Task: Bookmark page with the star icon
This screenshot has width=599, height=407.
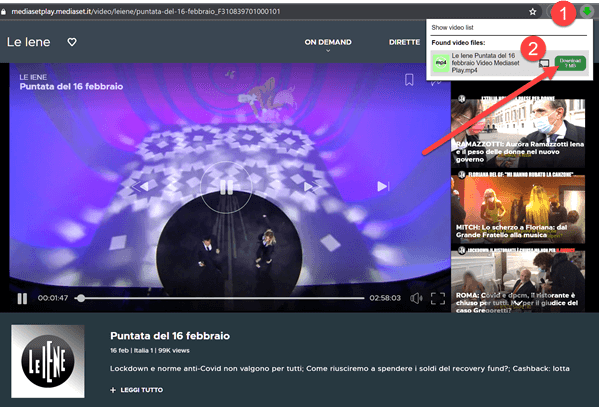Action: point(533,12)
